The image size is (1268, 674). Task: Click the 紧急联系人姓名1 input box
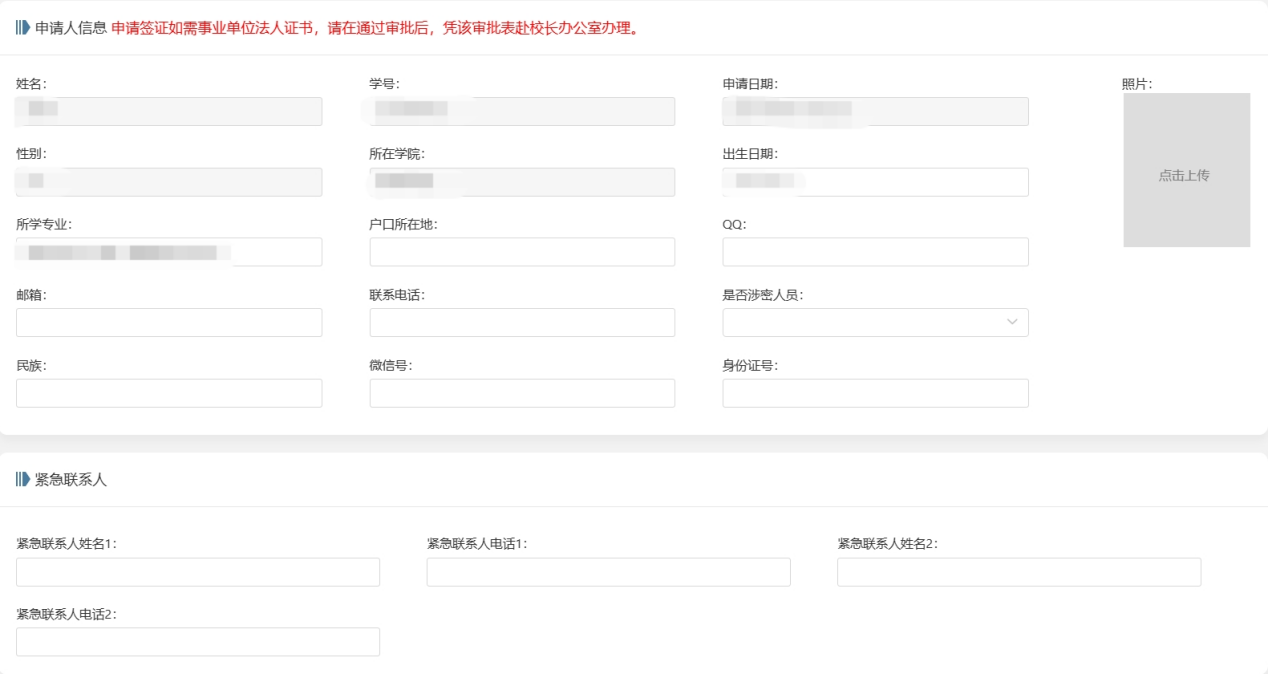[x=198, y=572]
